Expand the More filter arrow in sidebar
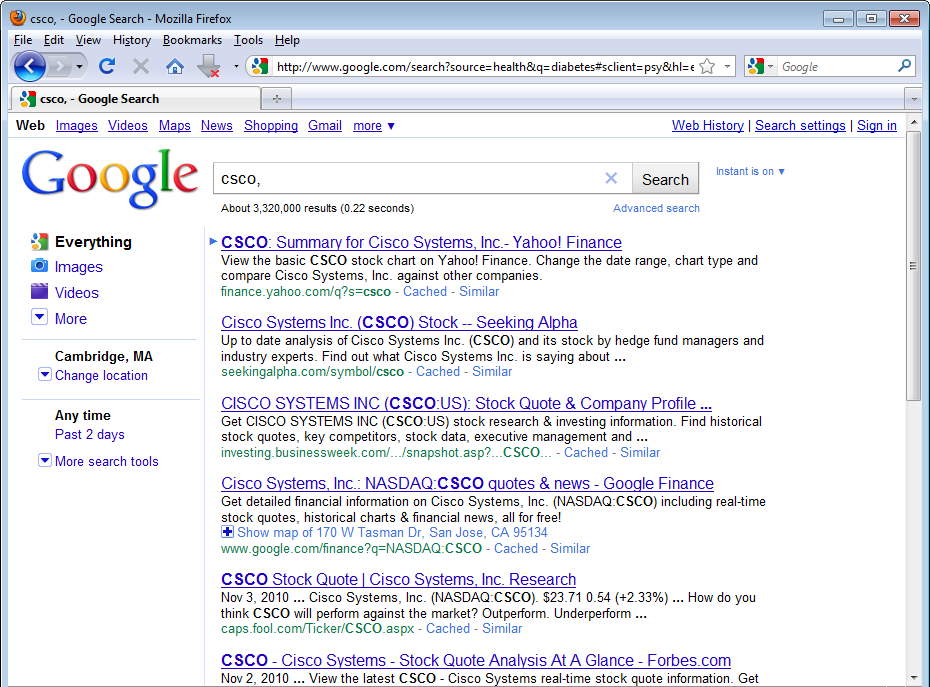930x687 pixels. pos(39,317)
